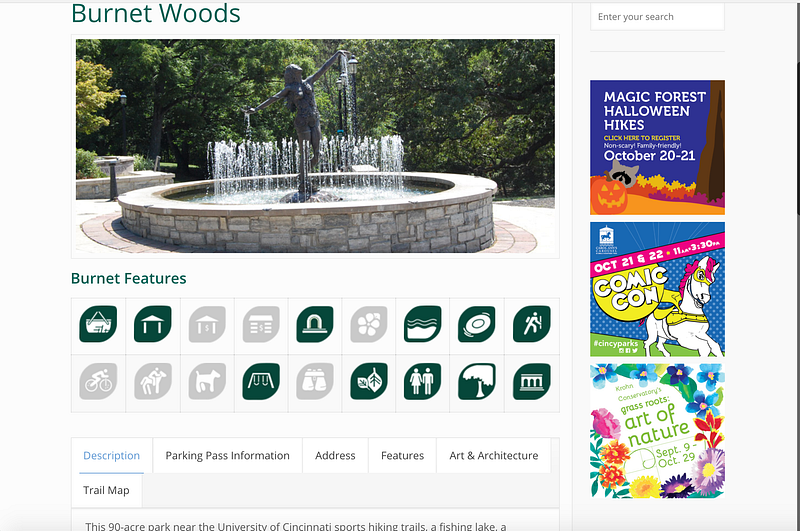
Task: Click the 'Enter your search' field
Action: (x=657, y=17)
